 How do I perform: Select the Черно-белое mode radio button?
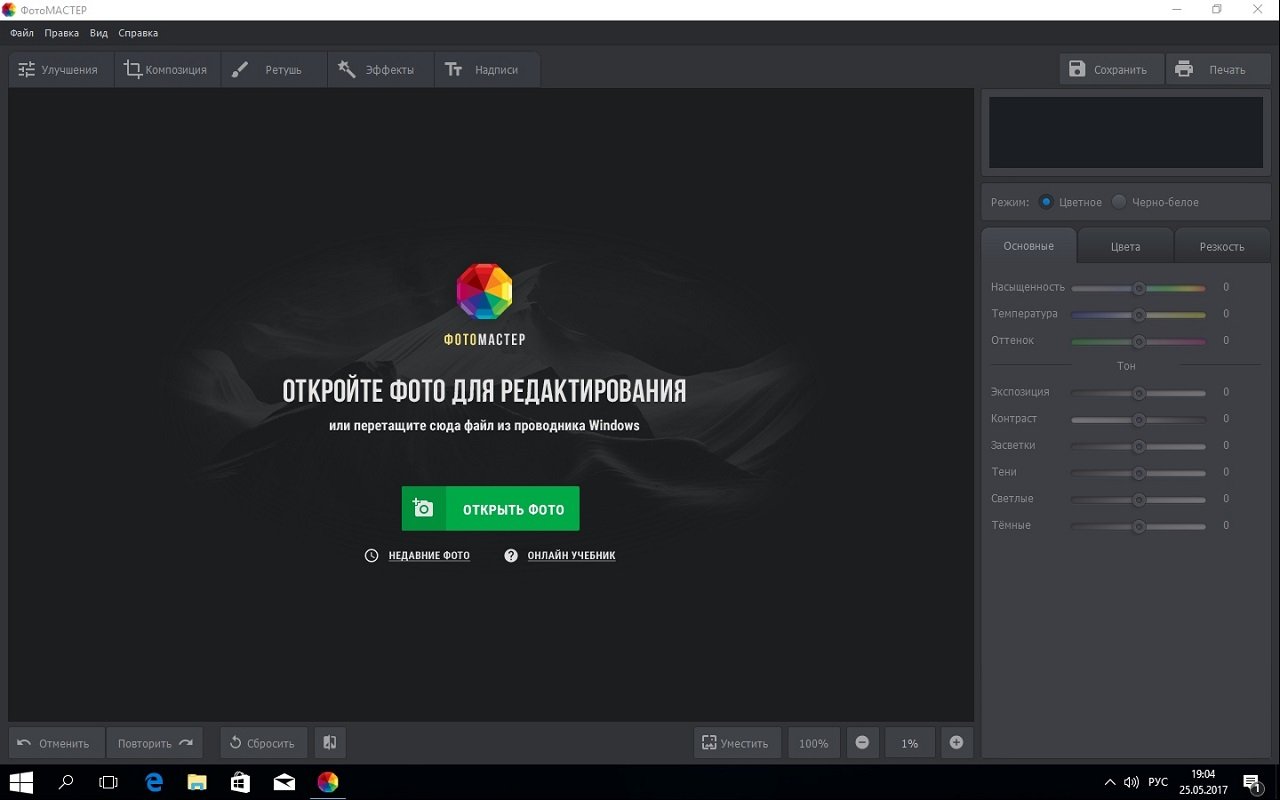[1119, 202]
